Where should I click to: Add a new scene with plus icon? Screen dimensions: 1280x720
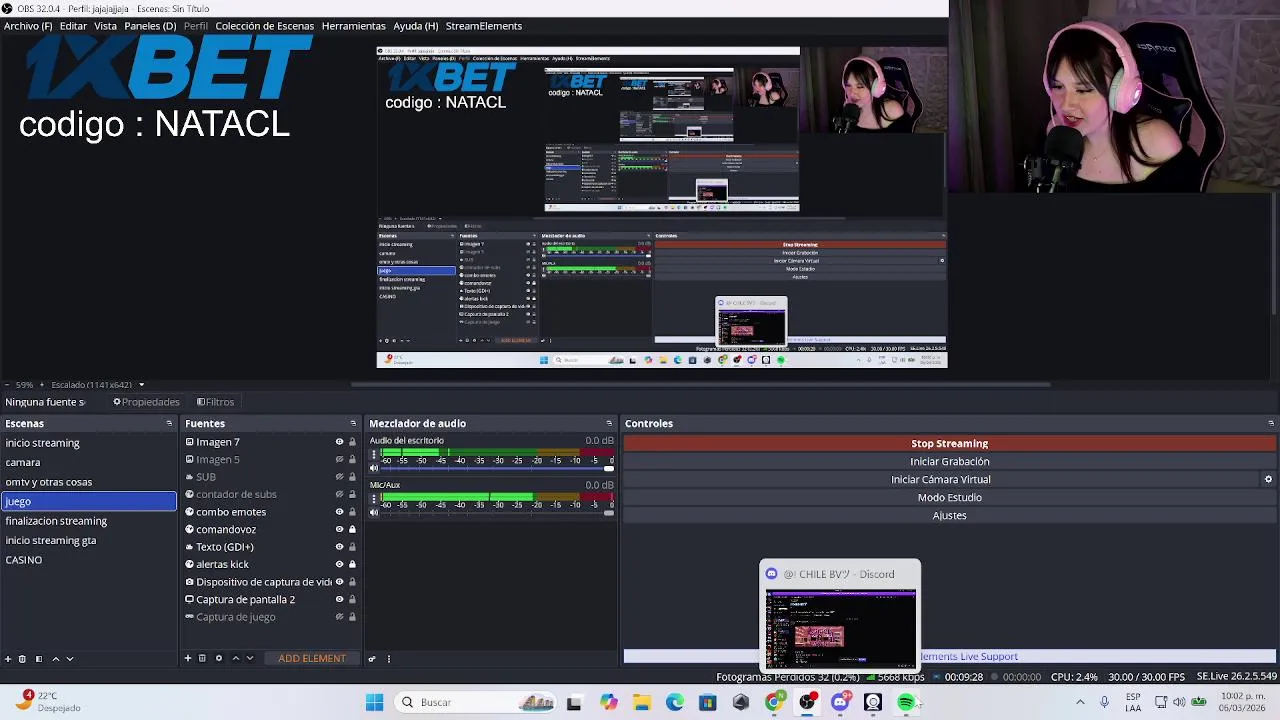pyautogui.click(x=8, y=658)
